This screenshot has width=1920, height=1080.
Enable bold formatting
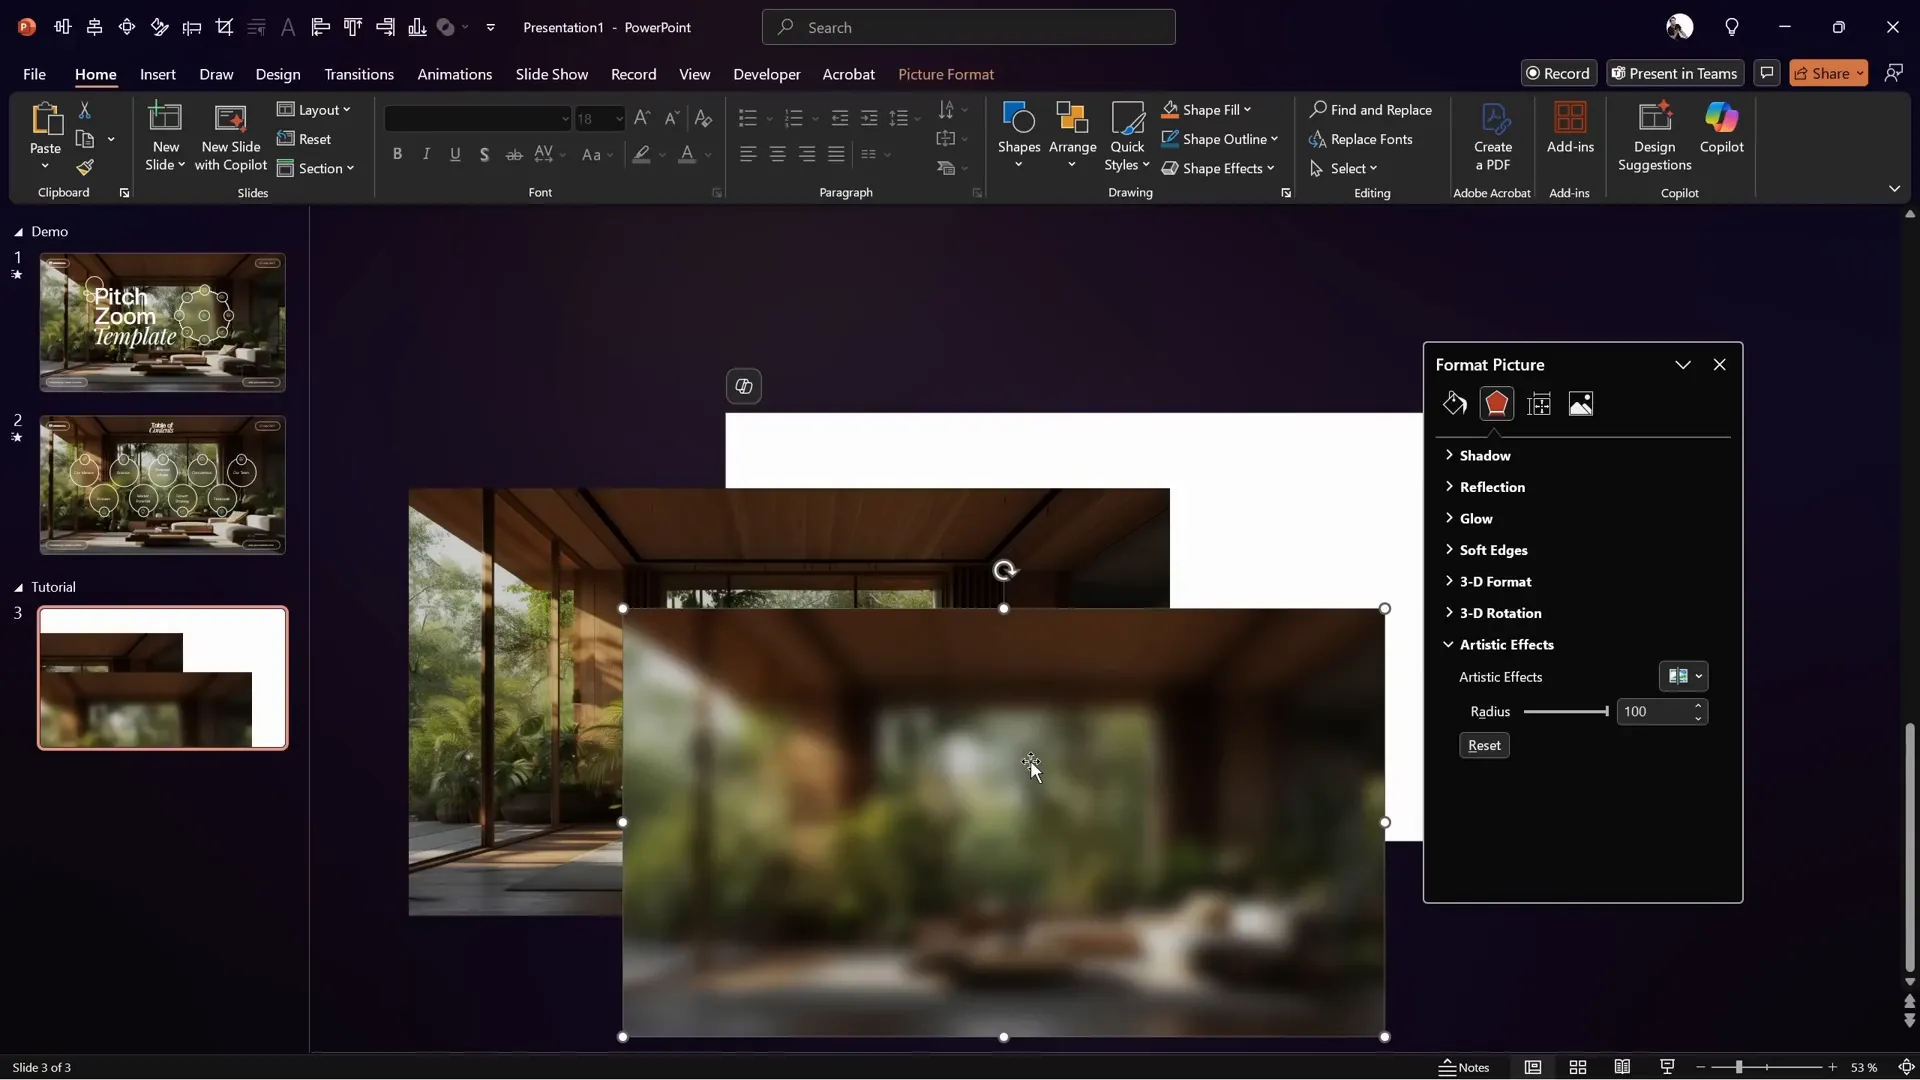point(397,154)
